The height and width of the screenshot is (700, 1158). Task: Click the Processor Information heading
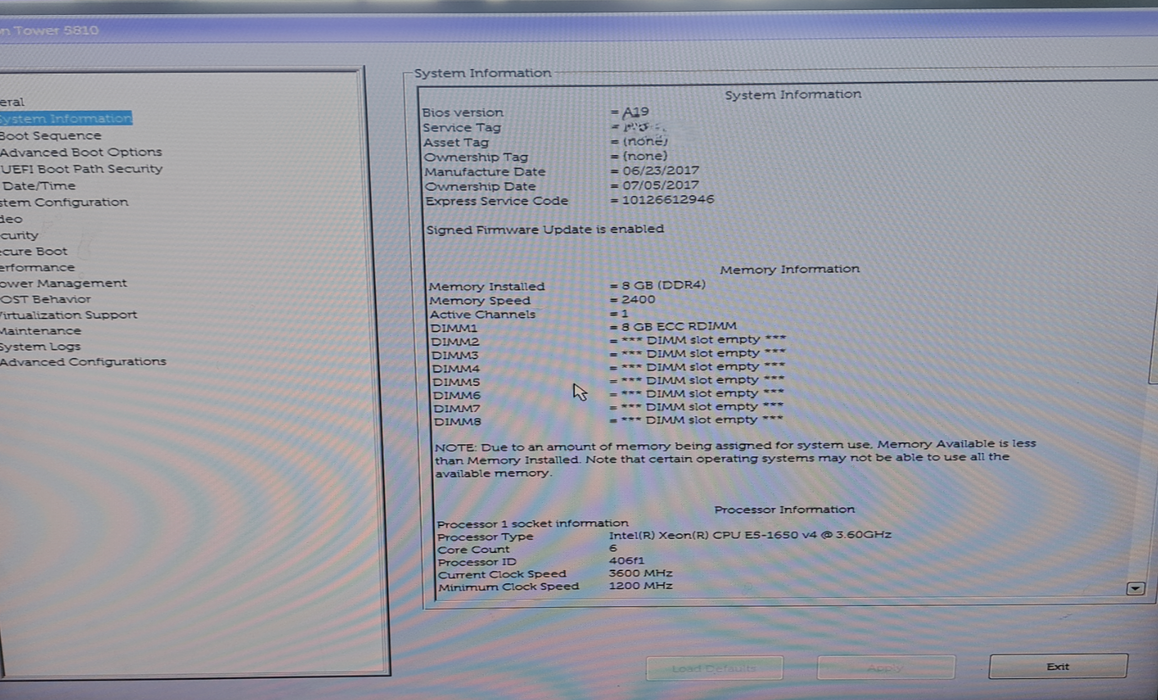[784, 509]
